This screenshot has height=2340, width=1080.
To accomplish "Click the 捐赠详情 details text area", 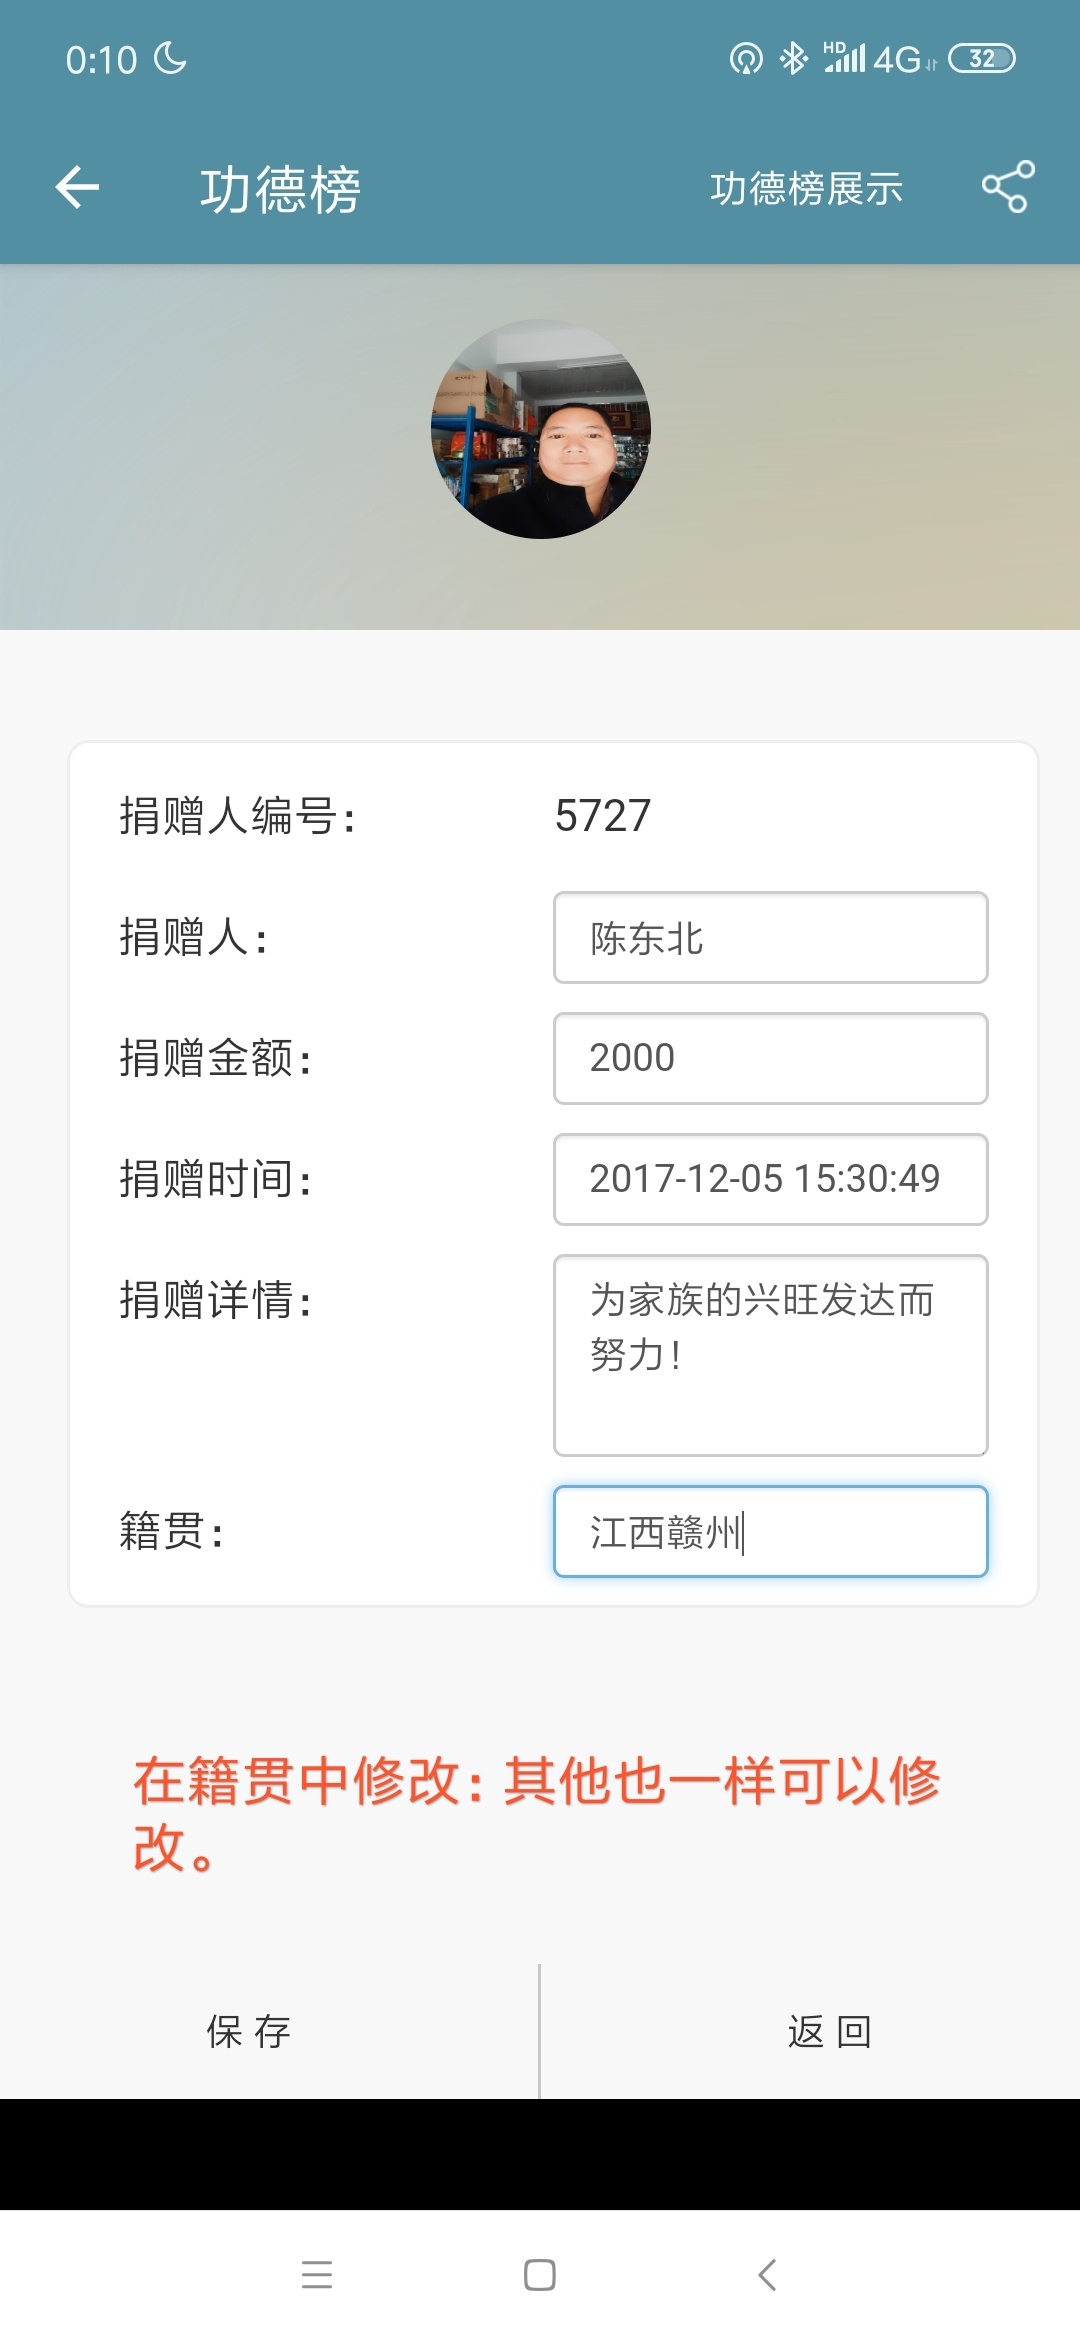I will (x=770, y=1355).
